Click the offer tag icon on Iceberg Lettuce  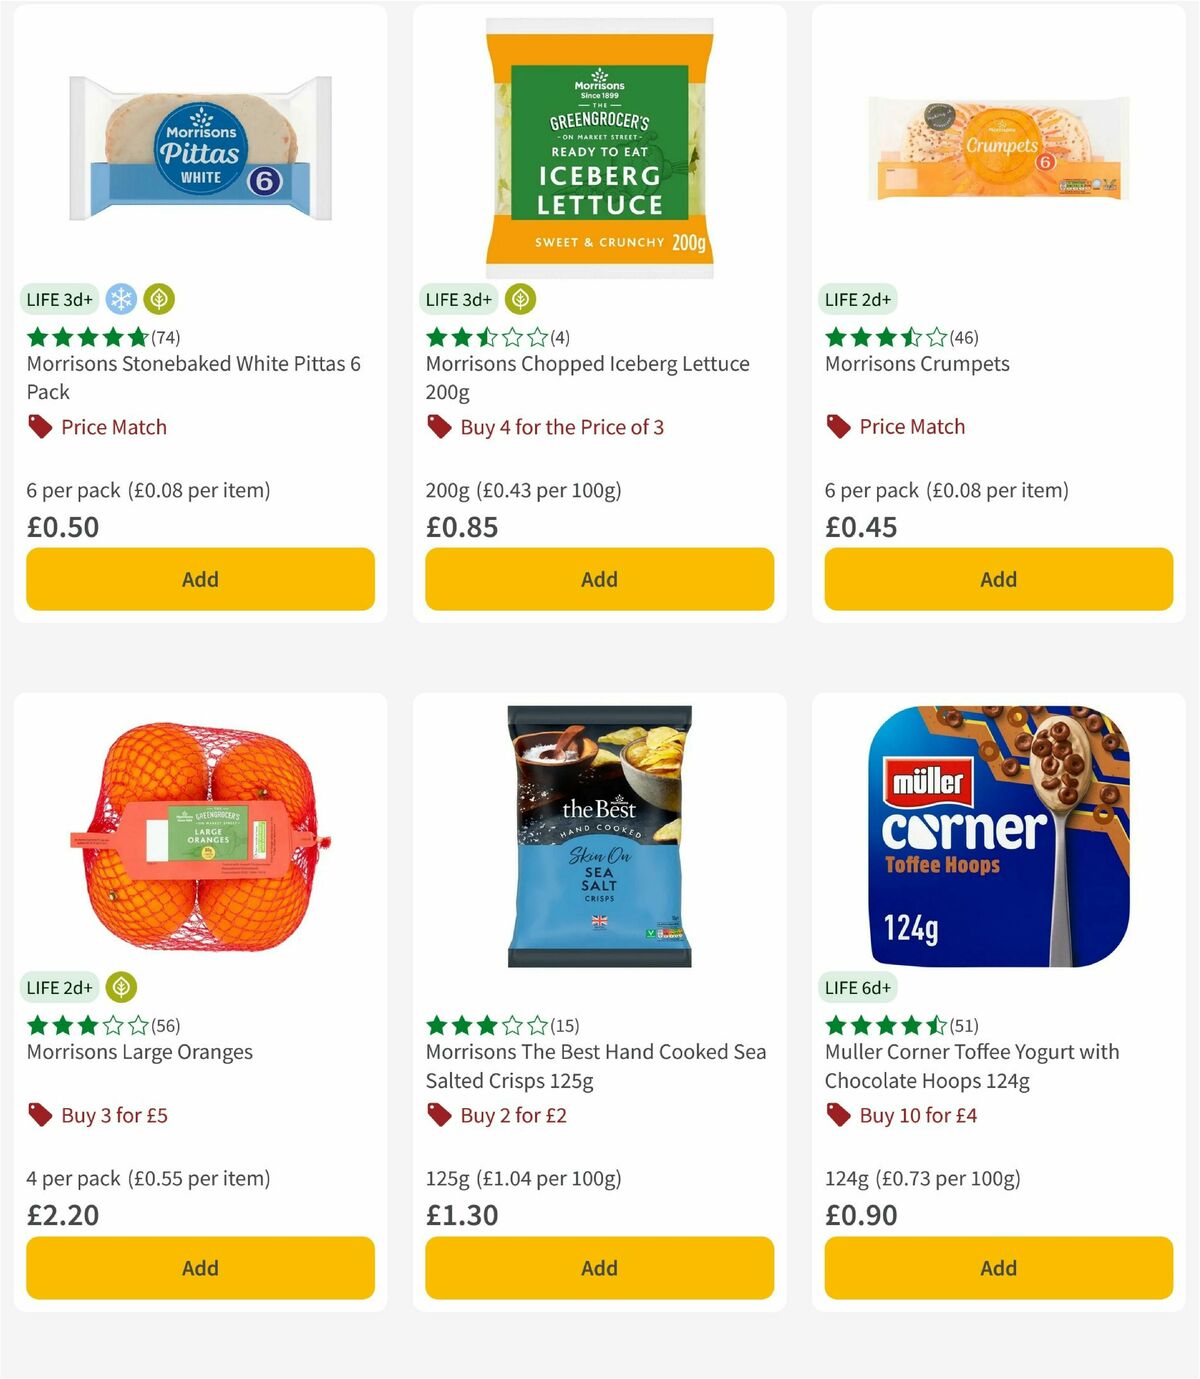[x=439, y=427]
